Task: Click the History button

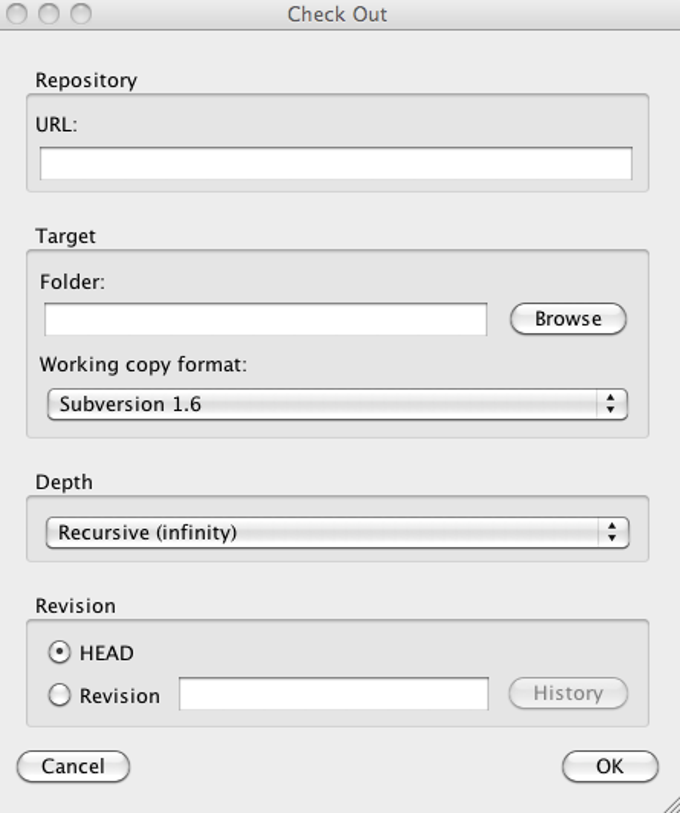Action: (x=568, y=693)
